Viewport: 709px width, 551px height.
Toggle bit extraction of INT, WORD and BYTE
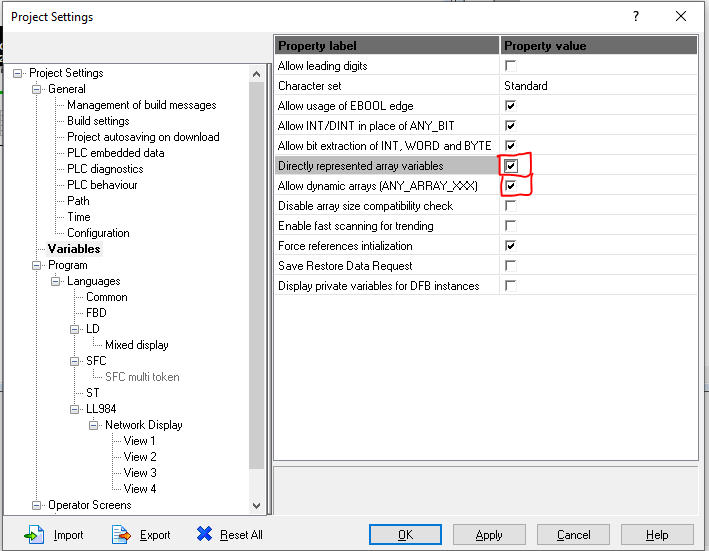click(510, 146)
